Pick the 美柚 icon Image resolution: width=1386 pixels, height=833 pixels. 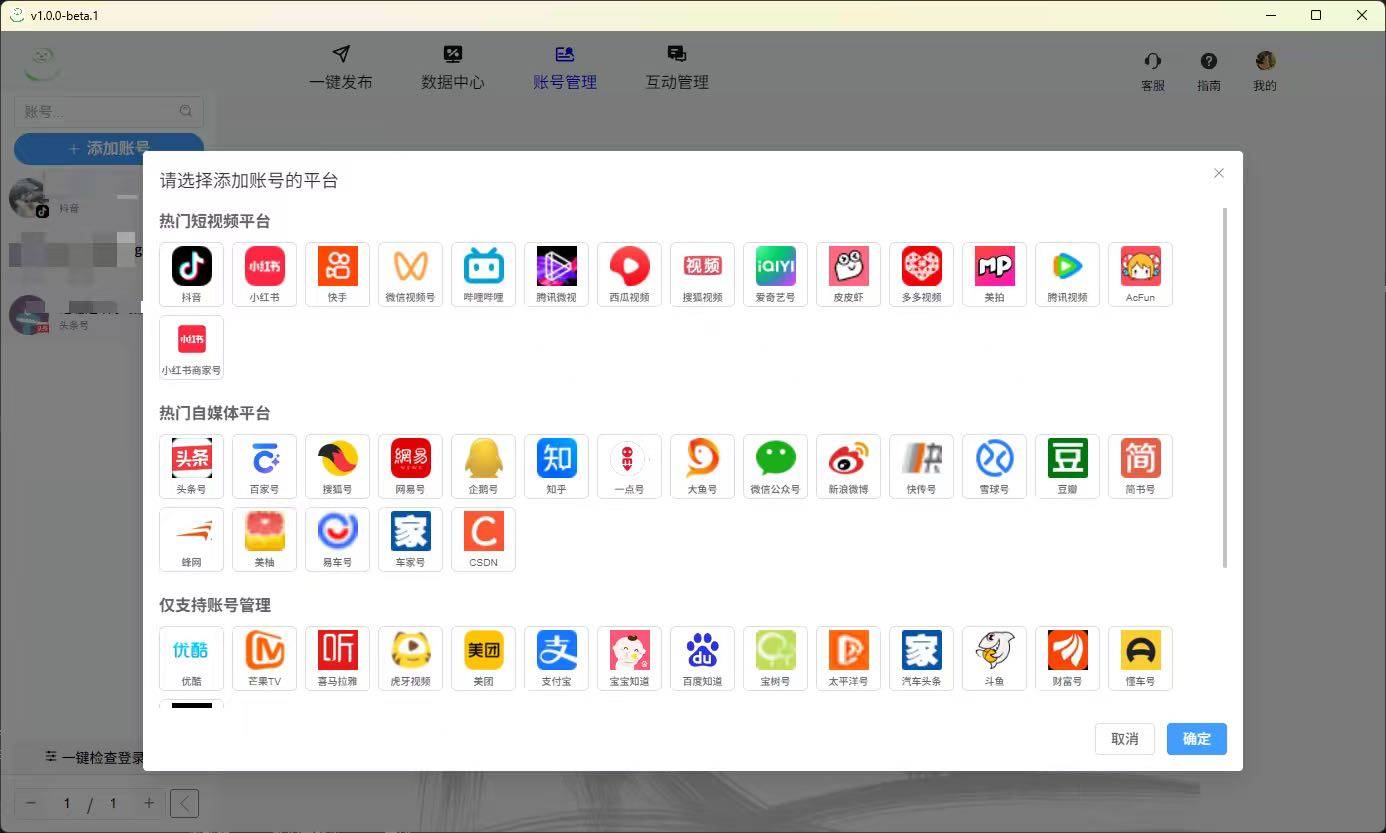(264, 539)
